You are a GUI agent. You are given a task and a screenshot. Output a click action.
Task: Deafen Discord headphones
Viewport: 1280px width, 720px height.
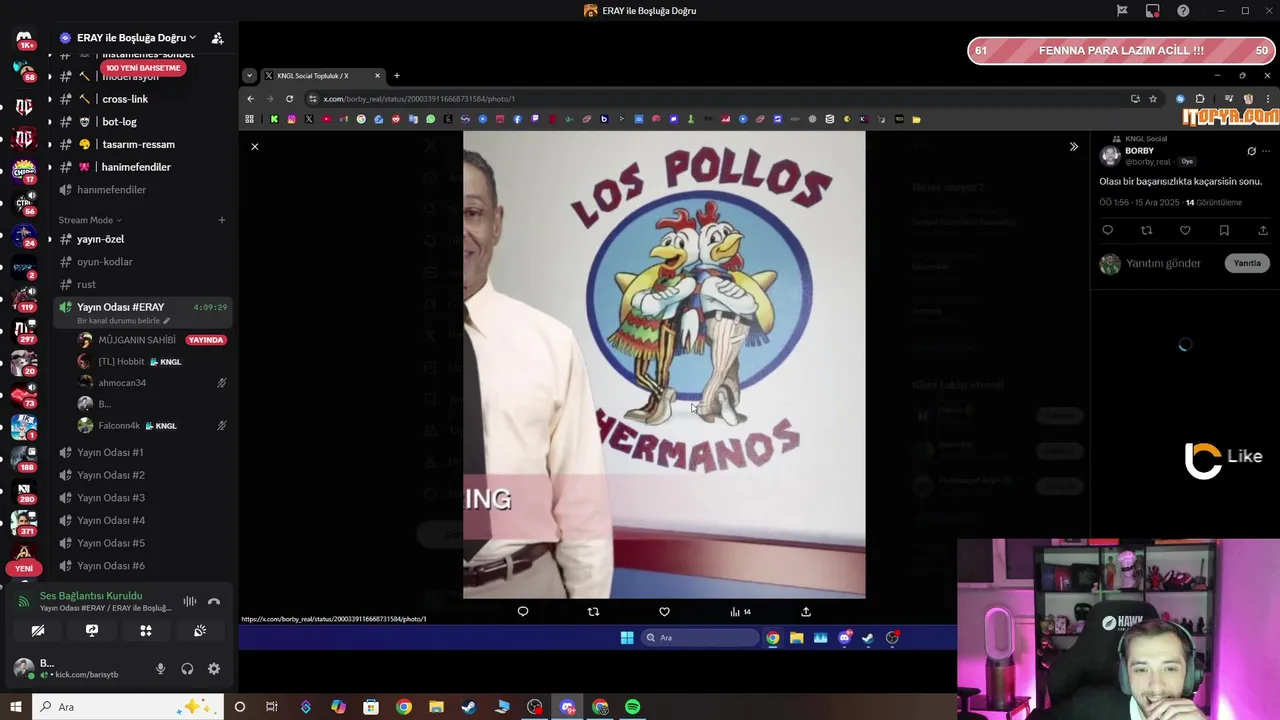coord(187,669)
